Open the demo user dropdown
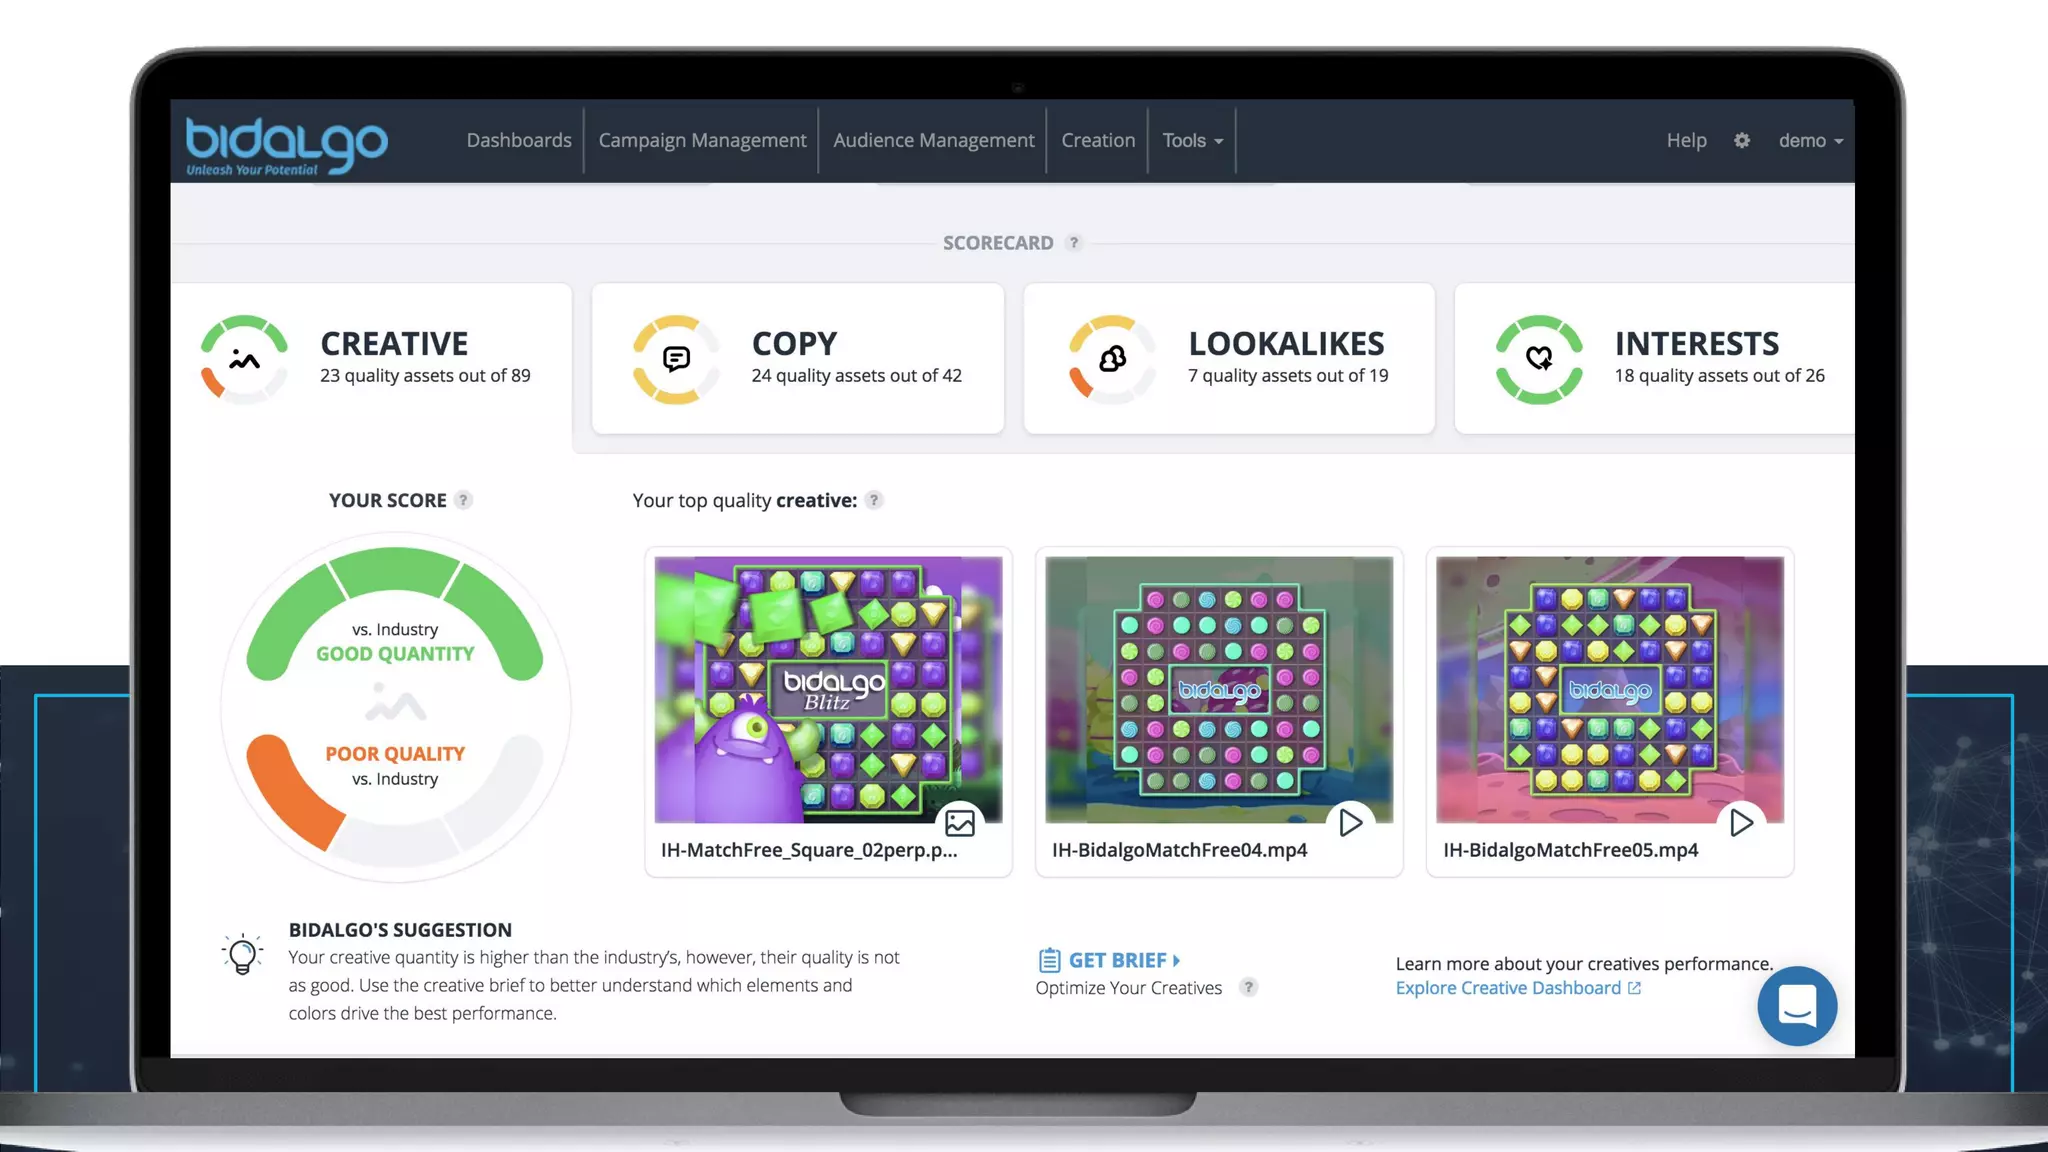Screen dimensions: 2048x1152 [x=1810, y=141]
